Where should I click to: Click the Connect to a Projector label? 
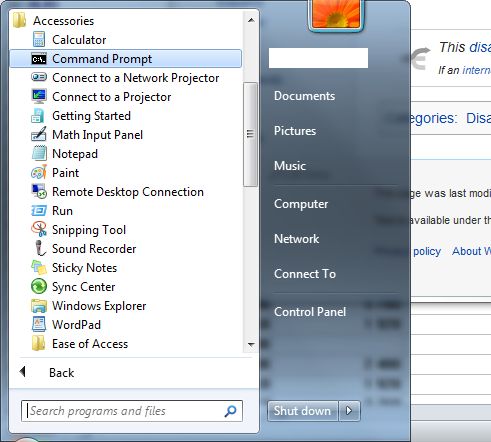[112, 97]
